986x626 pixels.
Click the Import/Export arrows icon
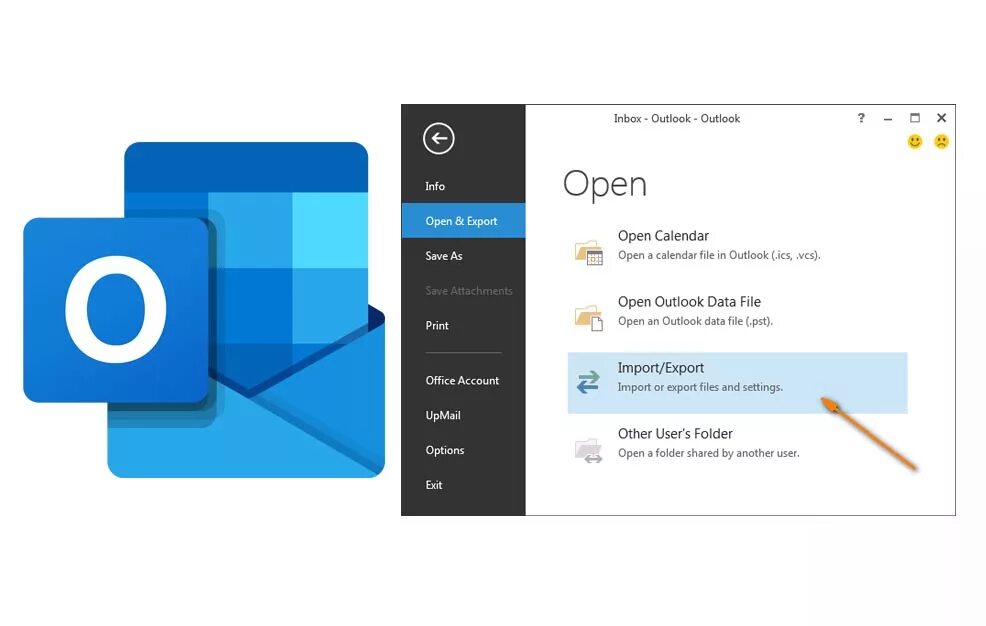click(588, 382)
